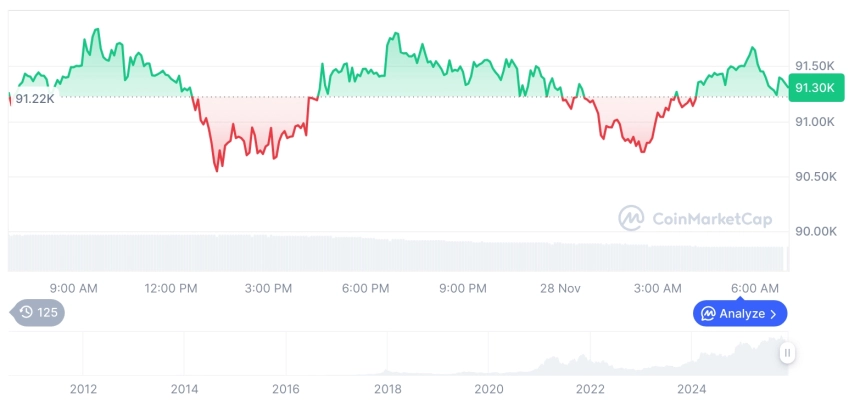Viewport: 860px width, 401px height.
Task: Select 2024 on the overview timeline
Action: coord(692,389)
